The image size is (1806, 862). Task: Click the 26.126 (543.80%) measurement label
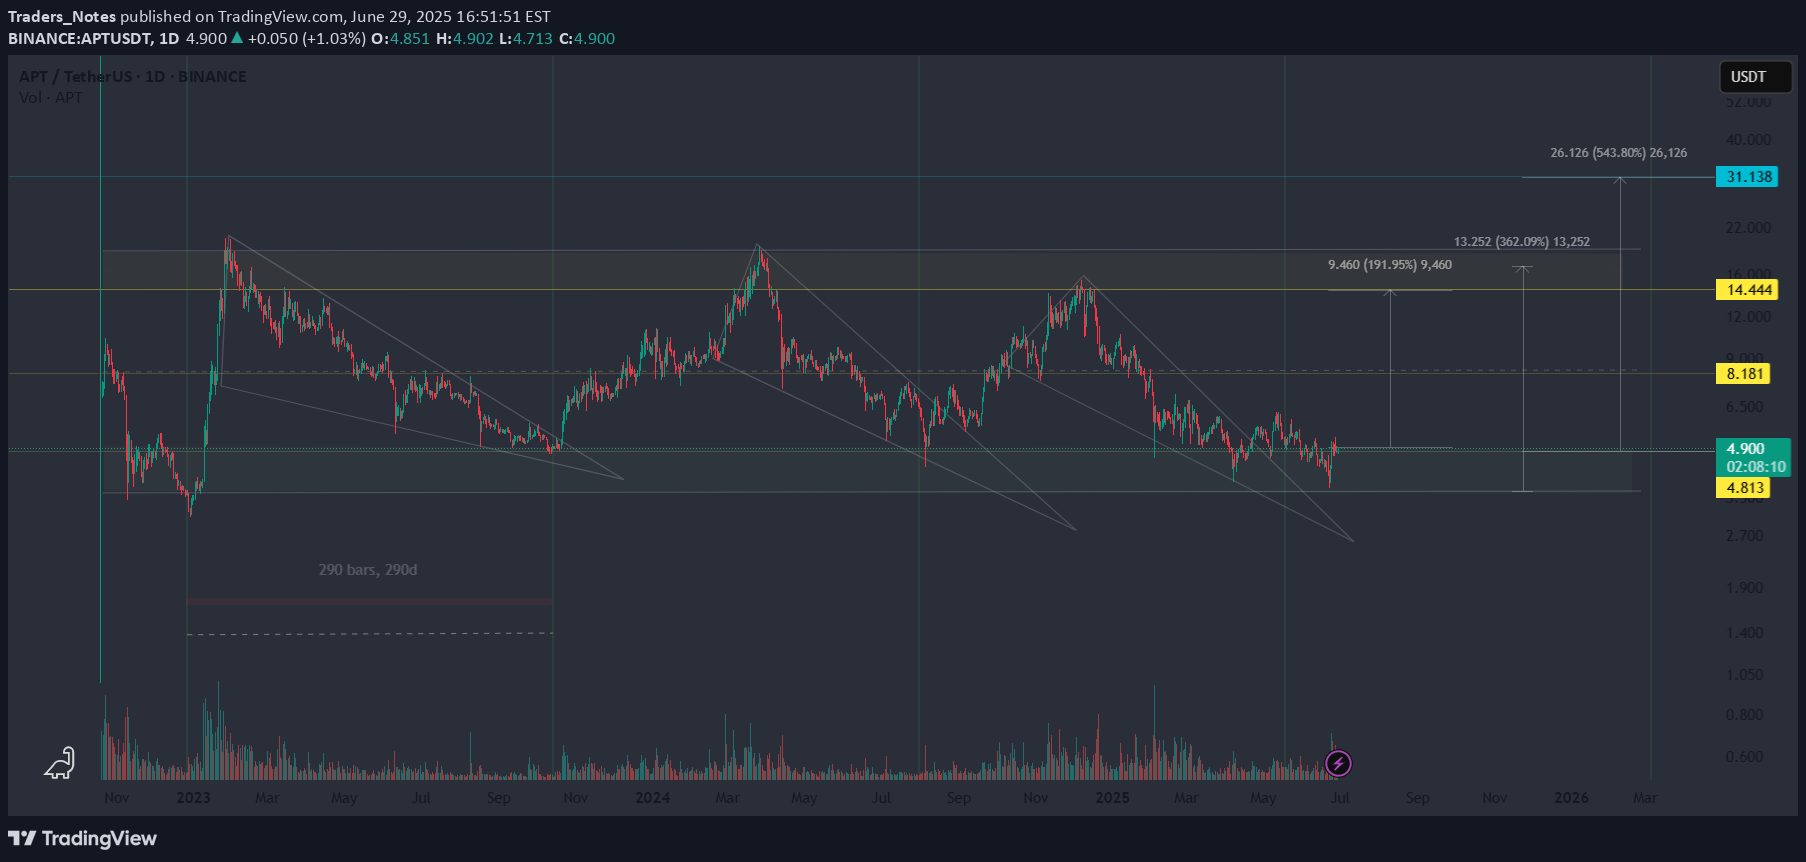pos(1618,153)
